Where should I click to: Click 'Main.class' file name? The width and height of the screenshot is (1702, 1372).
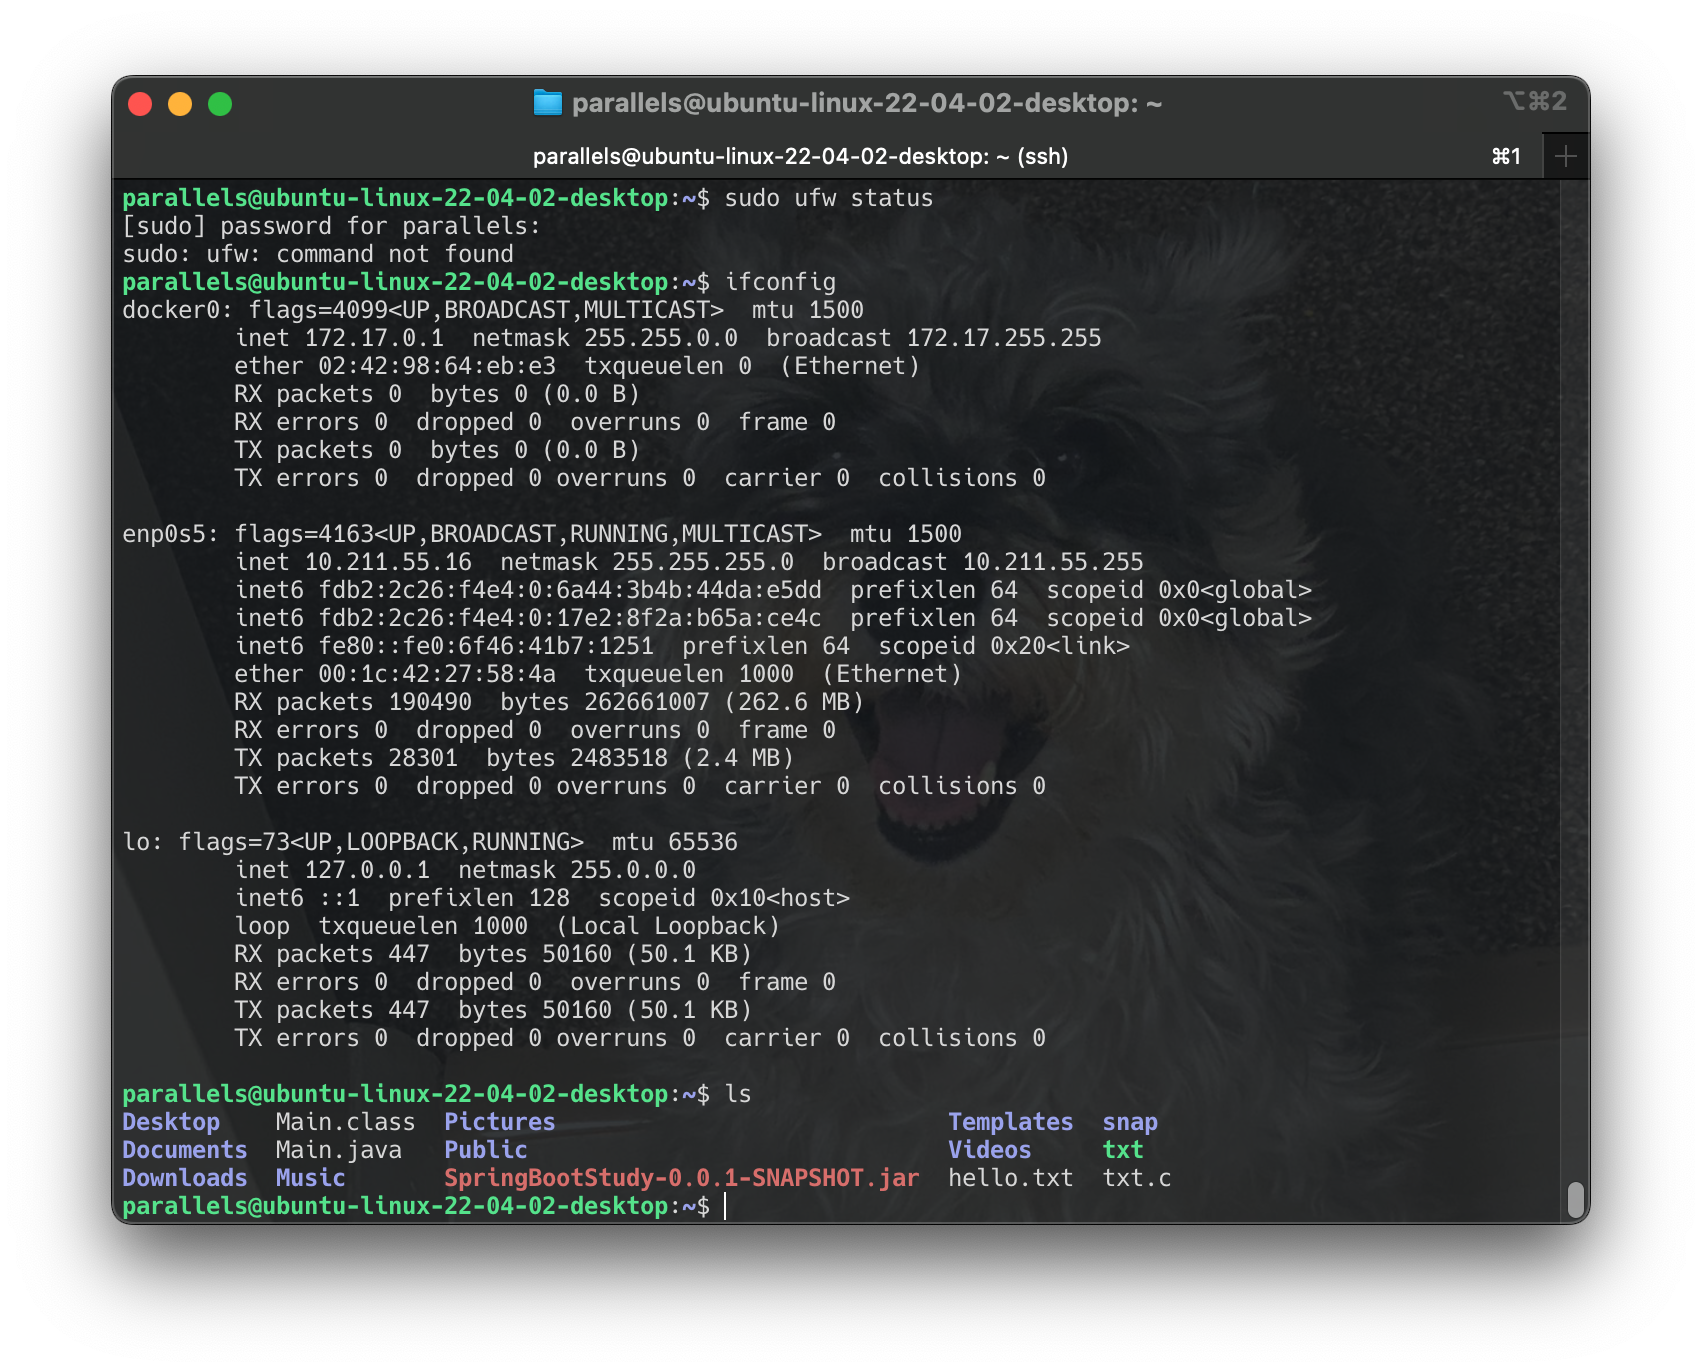[346, 1122]
